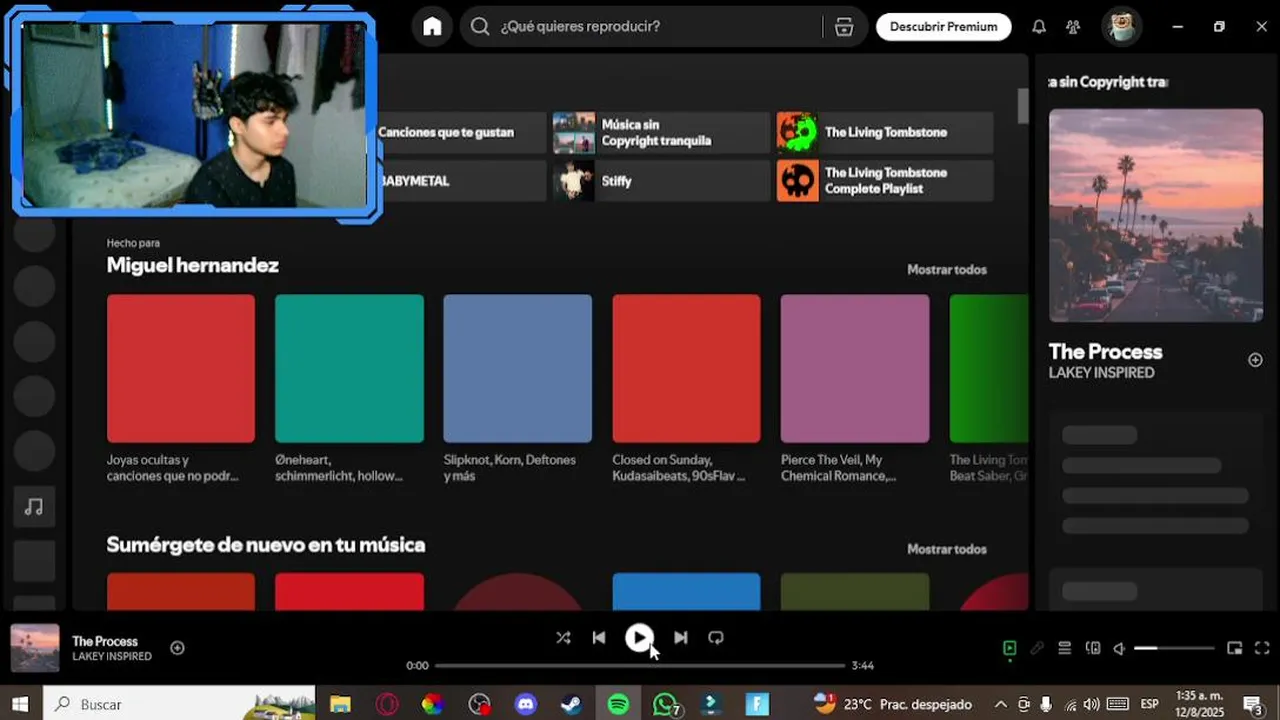Show hidden system tray icons
Viewport: 1280px width, 720px height.
pos(1000,704)
